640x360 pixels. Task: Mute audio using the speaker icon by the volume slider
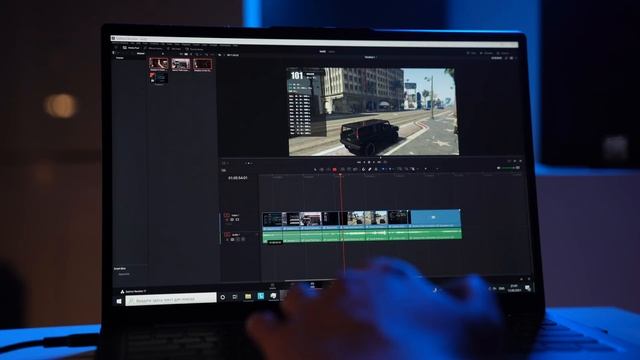pos(498,168)
